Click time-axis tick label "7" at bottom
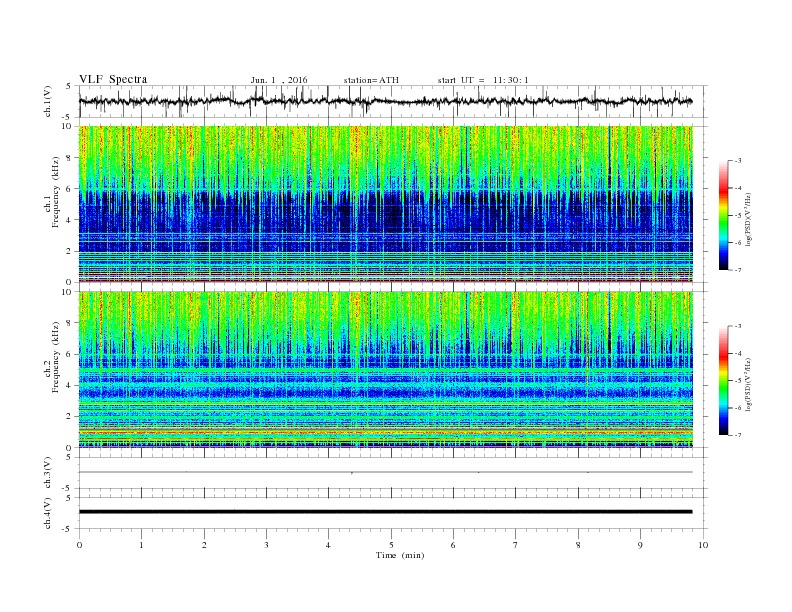 (x=516, y=545)
